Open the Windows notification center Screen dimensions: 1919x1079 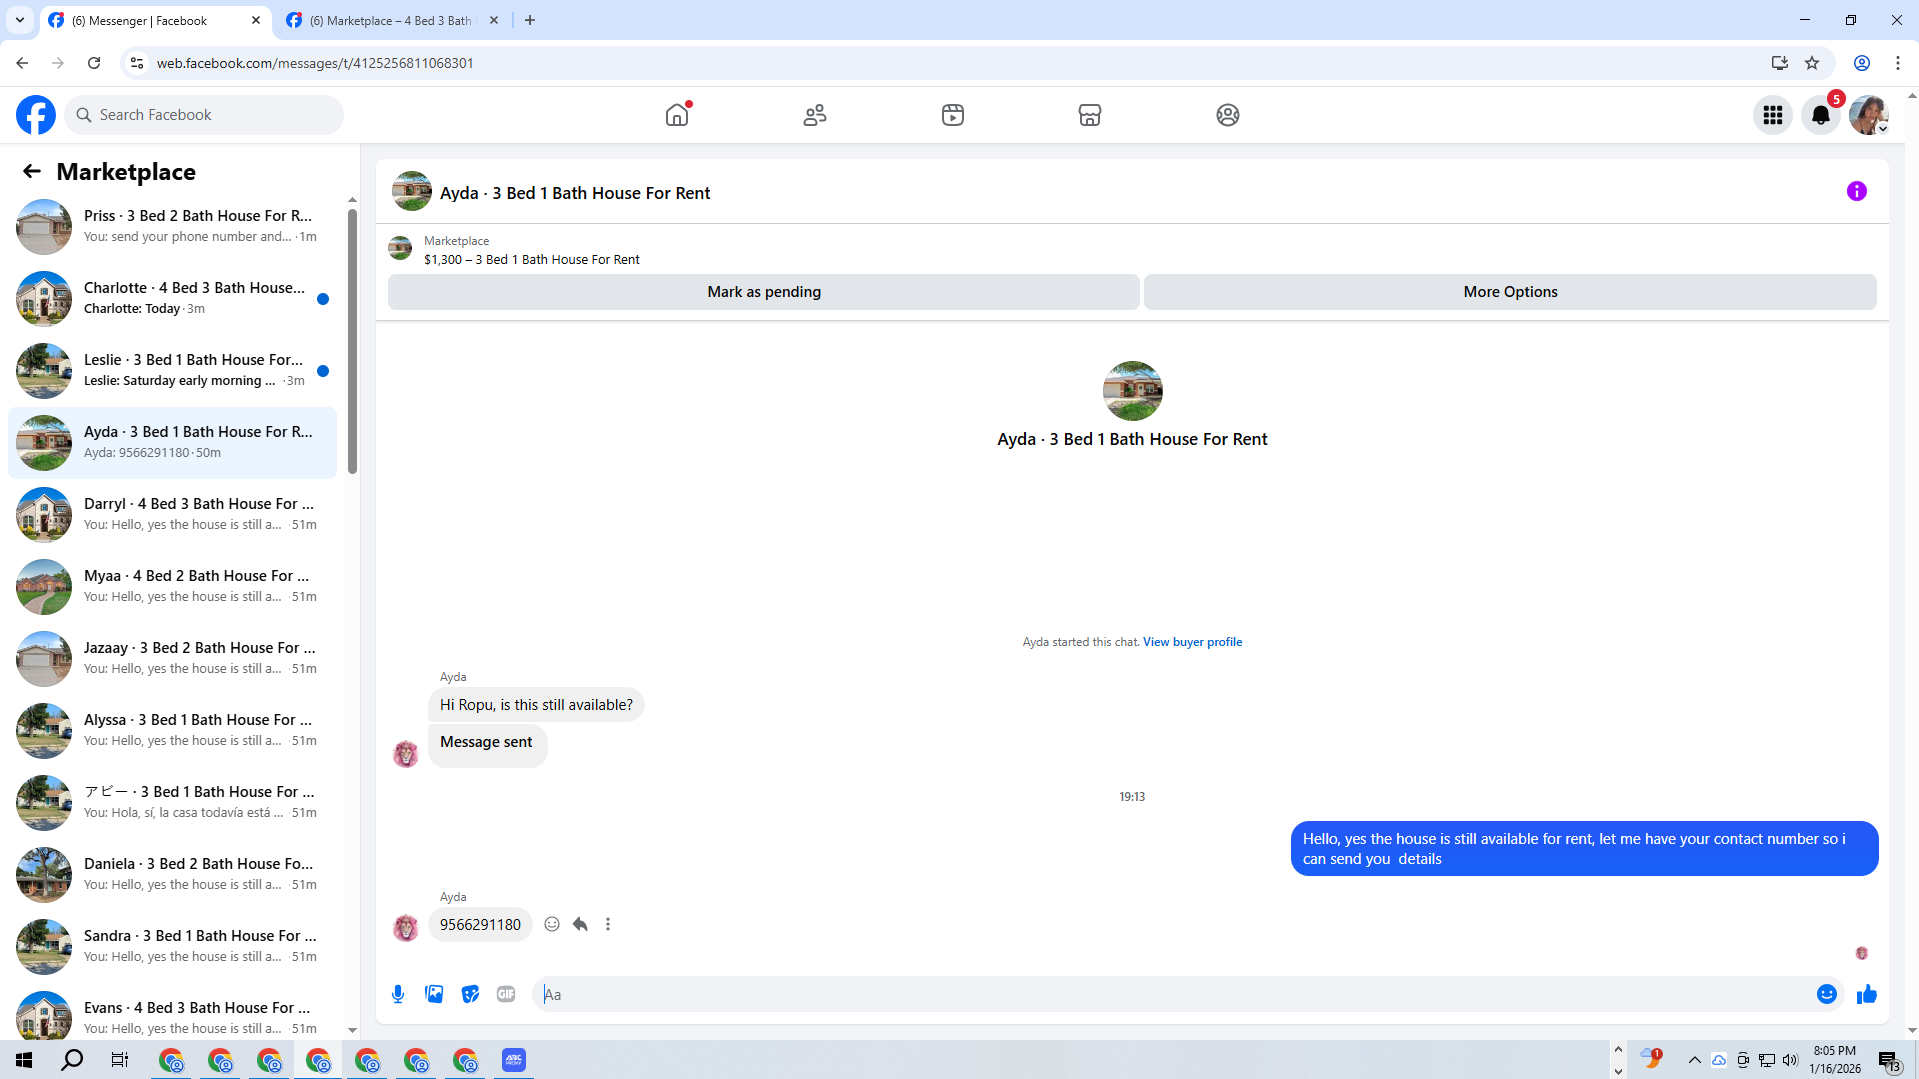point(1889,1061)
